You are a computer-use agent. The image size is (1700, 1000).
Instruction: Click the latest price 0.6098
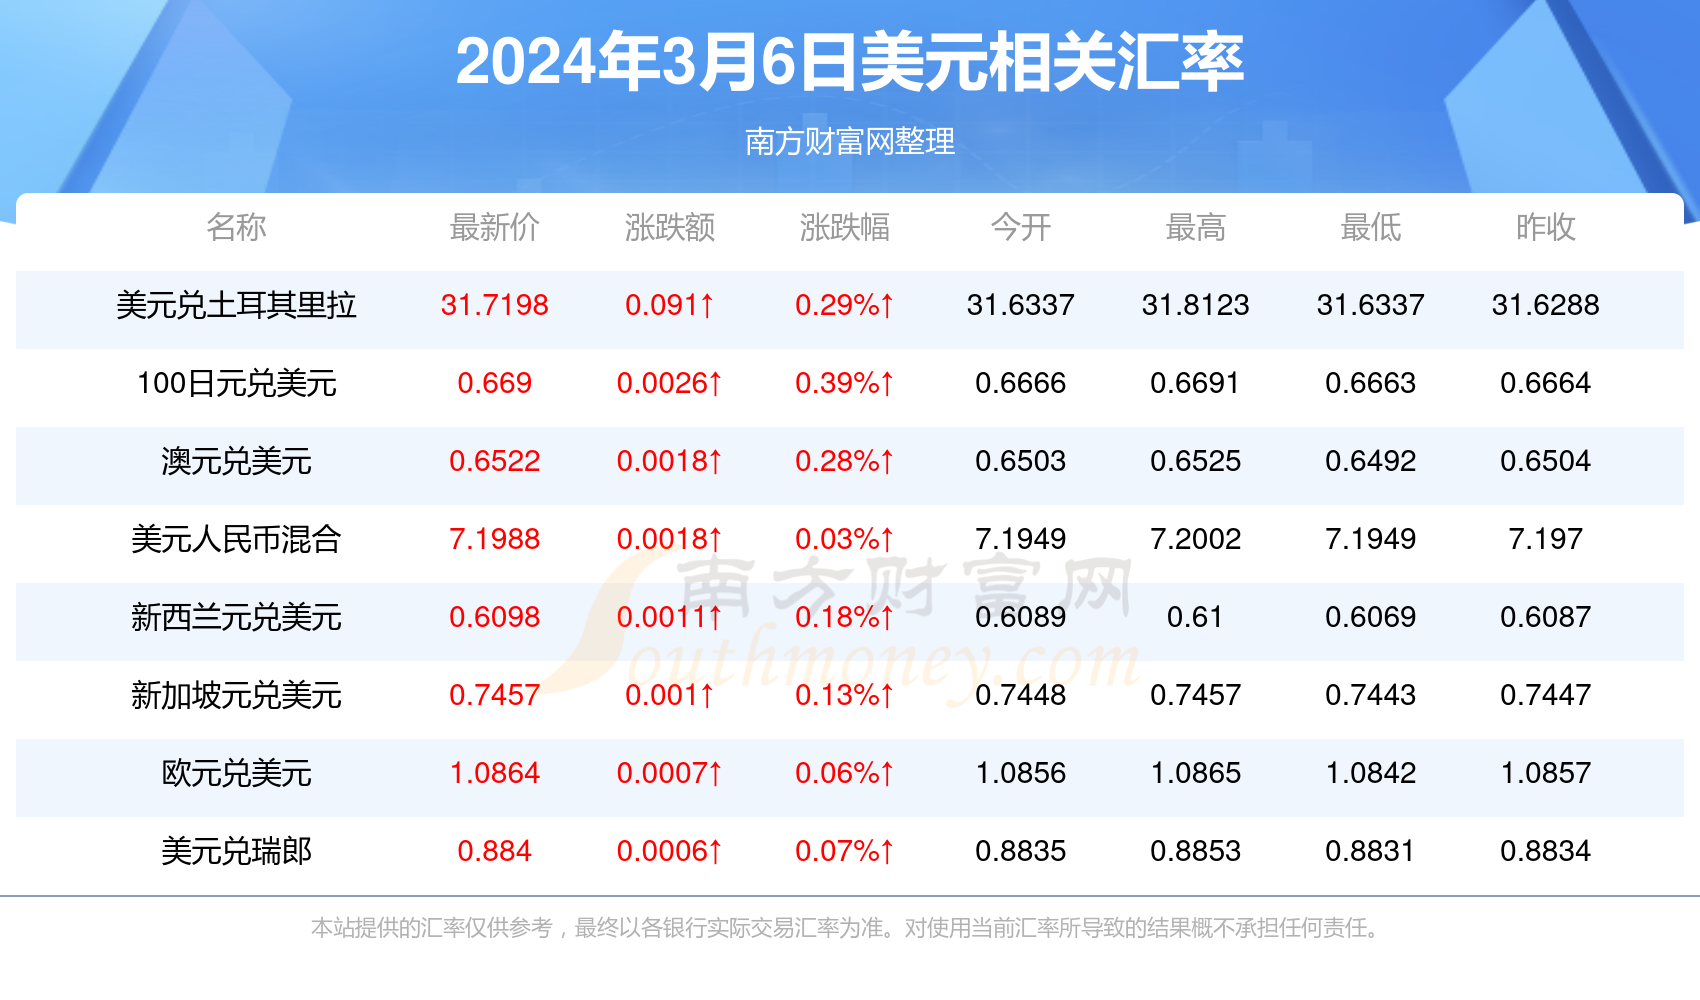click(x=494, y=617)
